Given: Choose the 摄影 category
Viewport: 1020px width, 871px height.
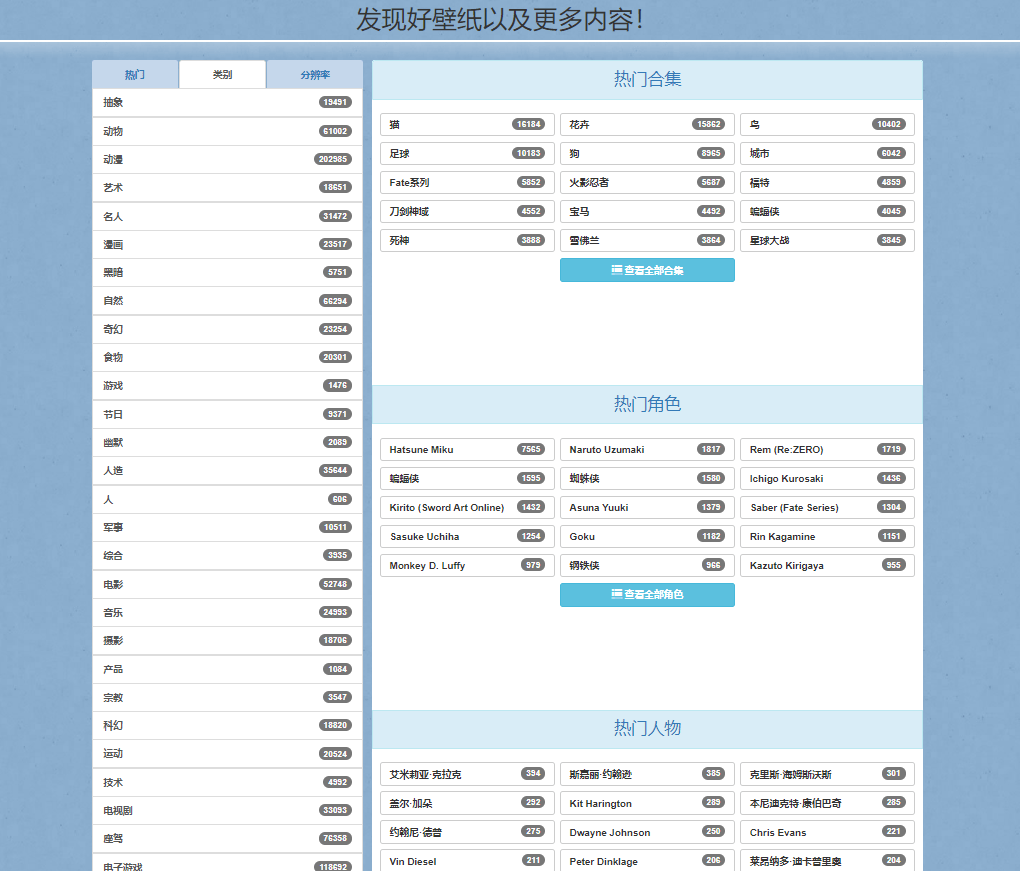Looking at the screenshot, I should pos(227,641).
